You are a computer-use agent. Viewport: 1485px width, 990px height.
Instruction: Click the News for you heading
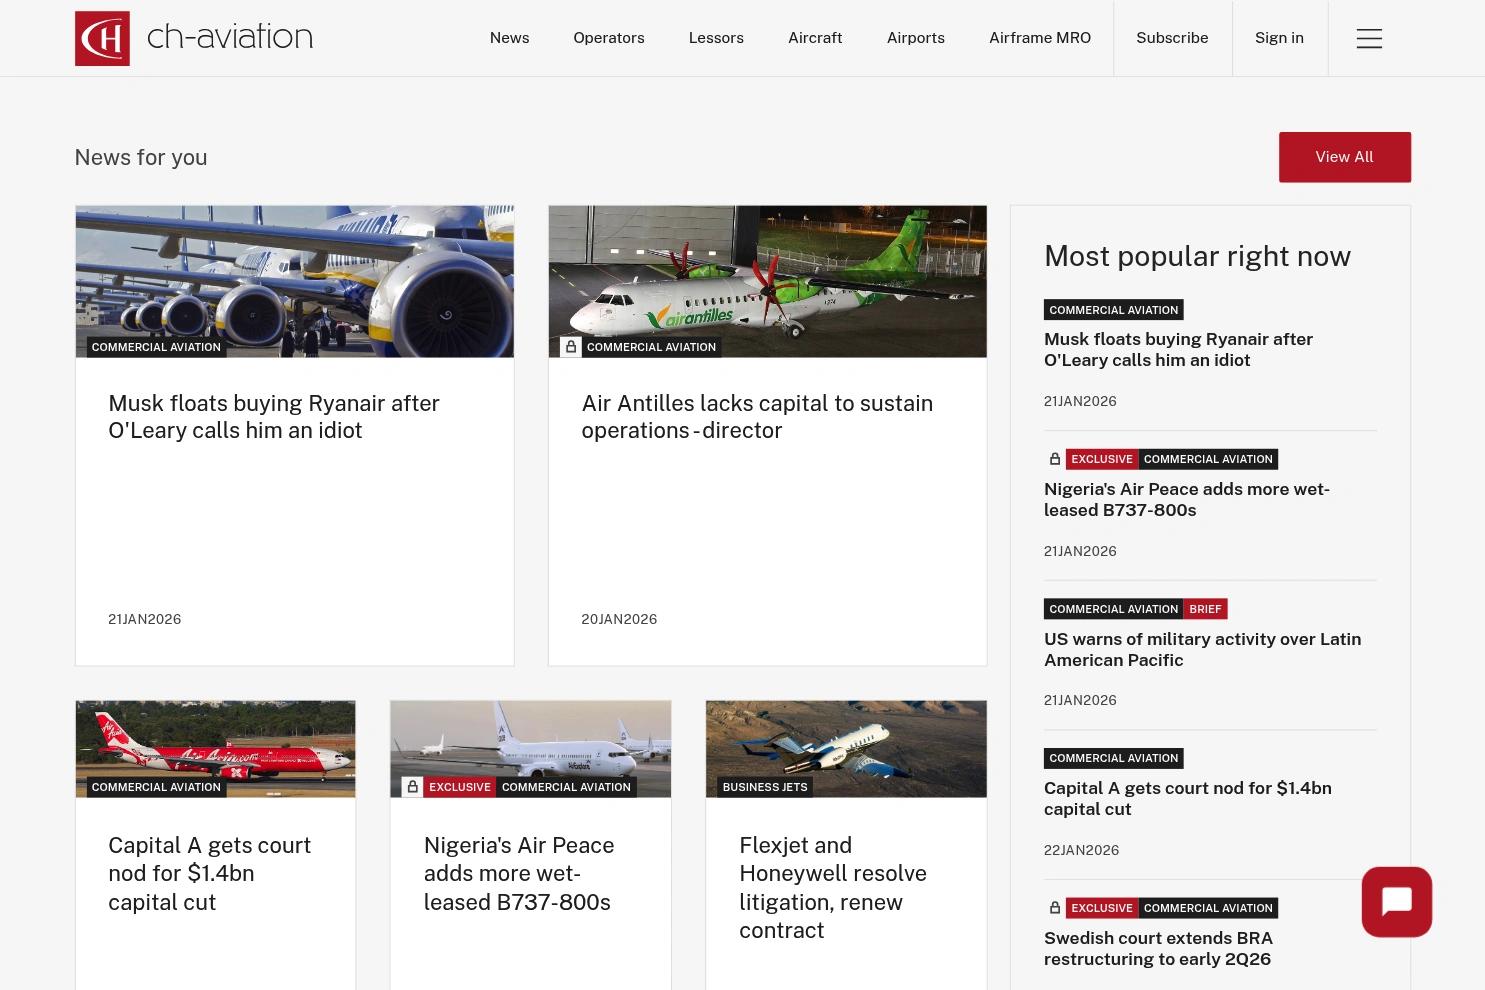pos(141,157)
